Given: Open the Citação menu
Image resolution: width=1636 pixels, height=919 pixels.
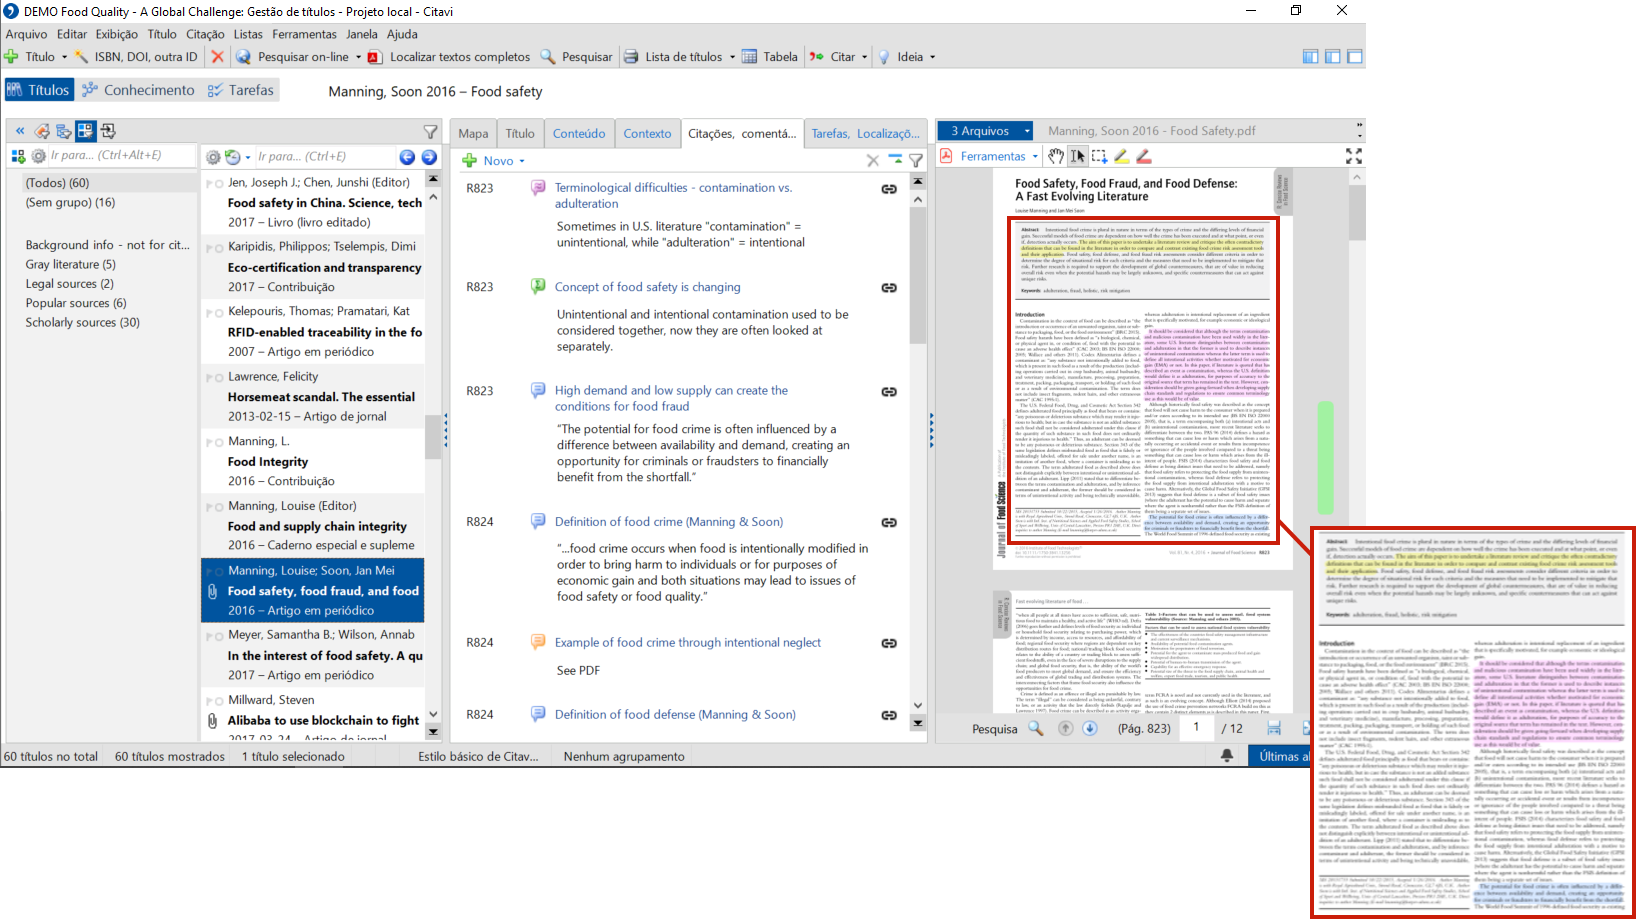Looking at the screenshot, I should (x=205, y=34).
